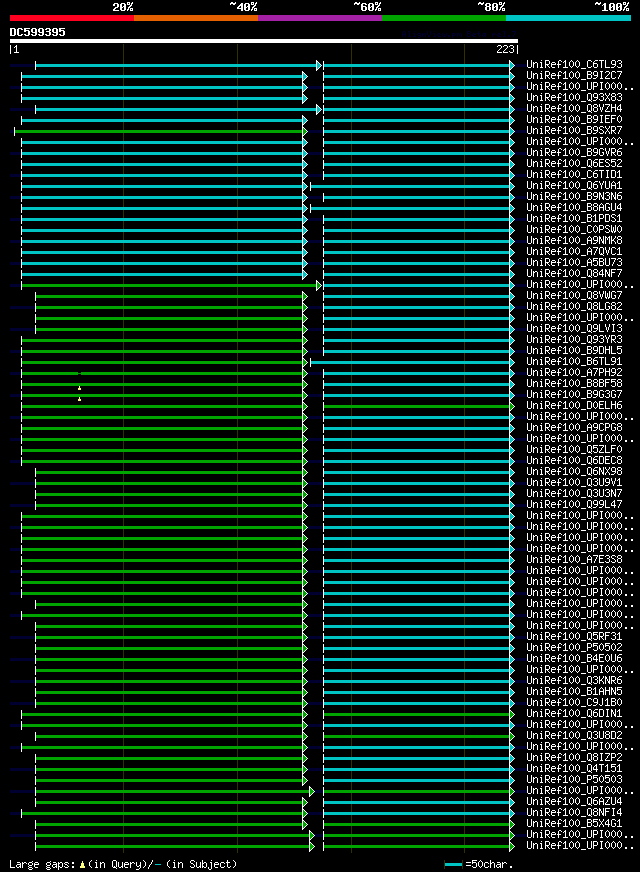Screen dimensions: 640x872
Task: Click the green ~80% legend segment
Action: [x=444, y=18]
